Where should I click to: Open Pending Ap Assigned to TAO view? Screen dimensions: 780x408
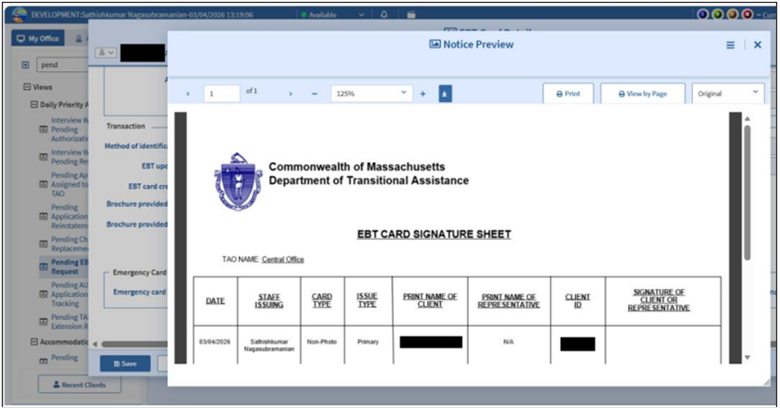pyautogui.click(x=70, y=184)
